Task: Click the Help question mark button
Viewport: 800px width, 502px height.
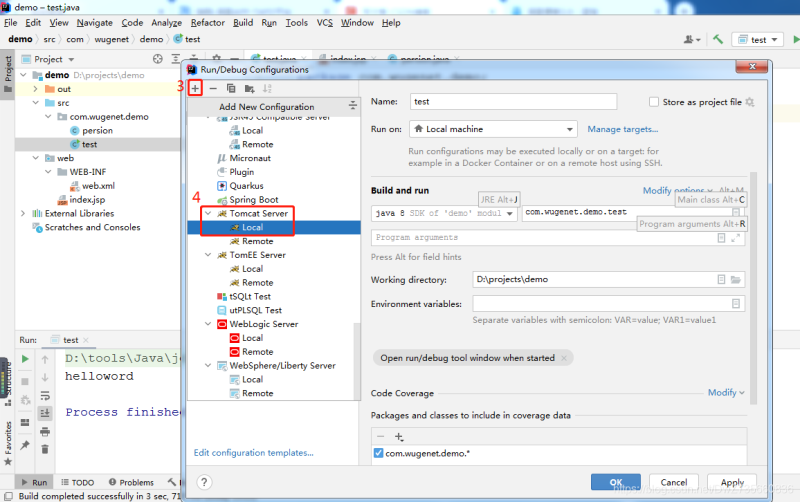Action: pyautogui.click(x=204, y=482)
